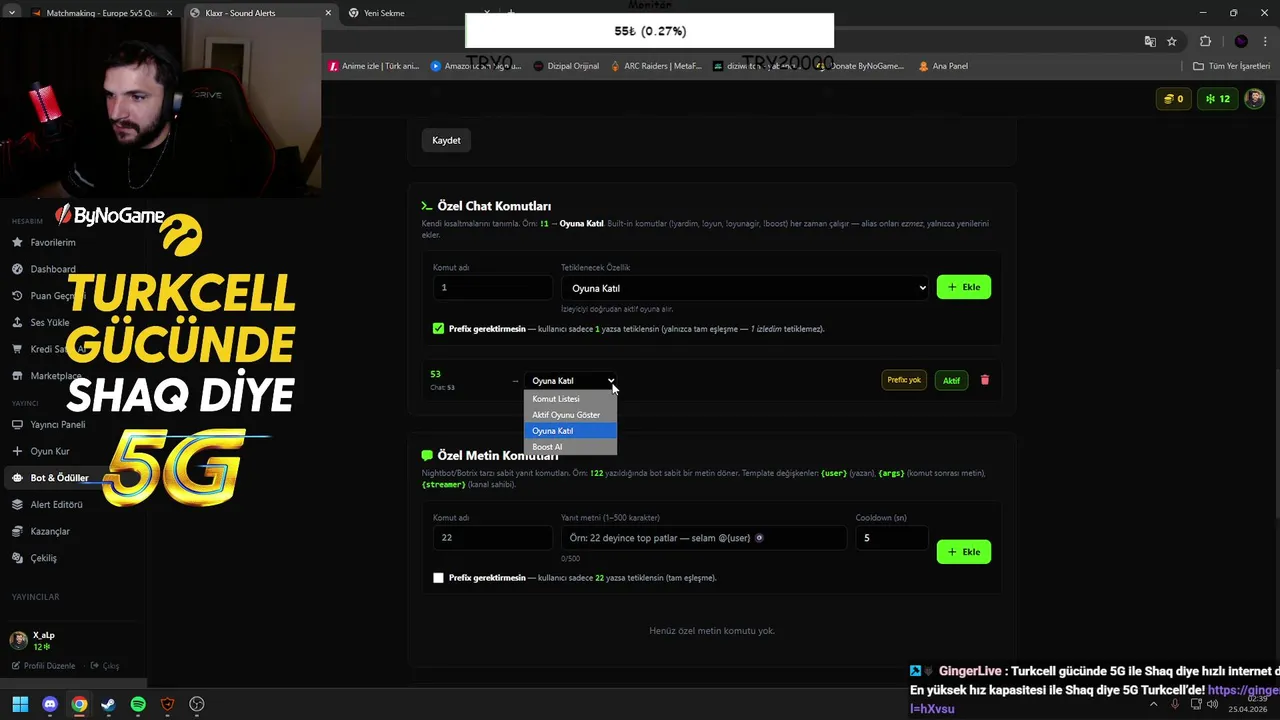This screenshot has width=1280, height=720.
Task: Check Prefix gerektirmesin for text command
Action: (438, 578)
